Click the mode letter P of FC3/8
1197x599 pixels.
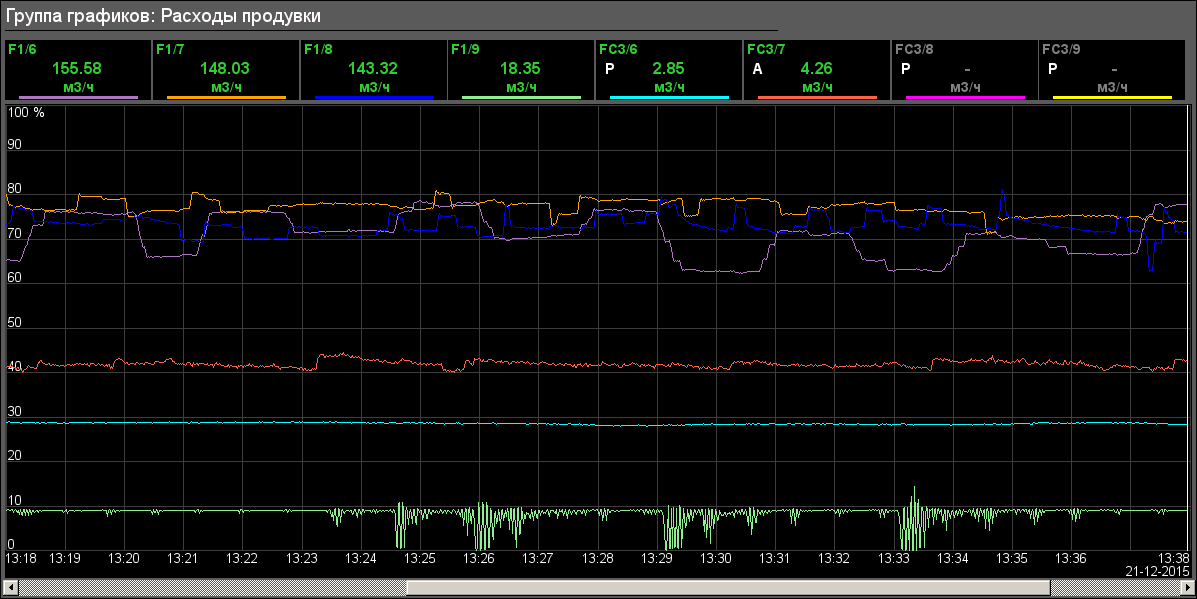(x=905, y=69)
